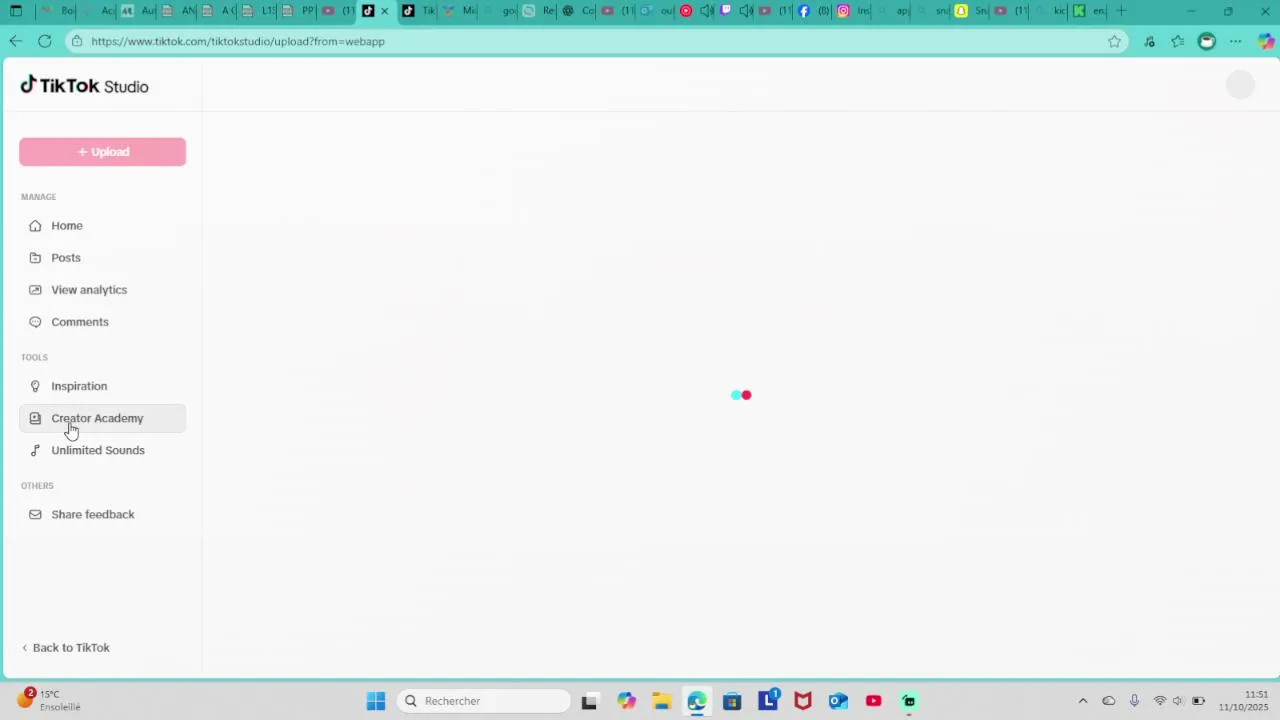Open the Comments section
The image size is (1280, 720).
coord(102,322)
